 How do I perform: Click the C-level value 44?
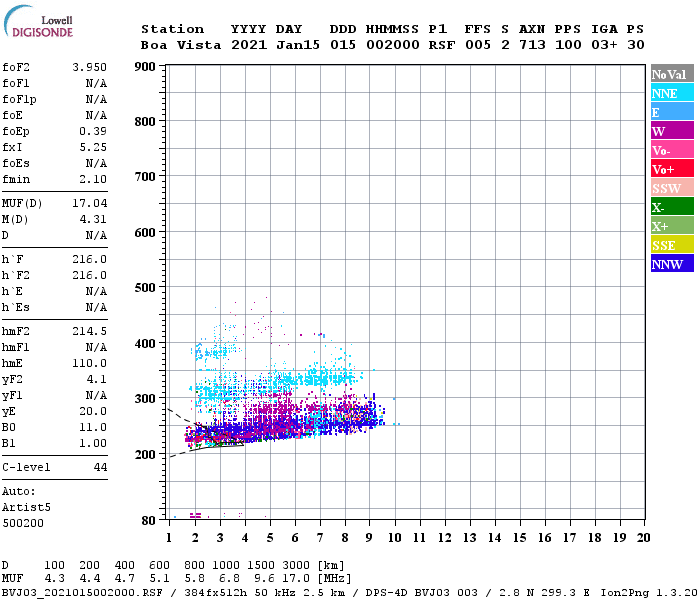click(x=100, y=467)
